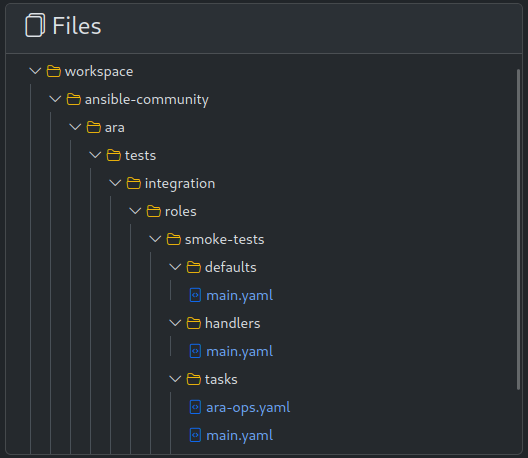The height and width of the screenshot is (458, 528).
Task: Select the tests folder label
Action: 140,156
